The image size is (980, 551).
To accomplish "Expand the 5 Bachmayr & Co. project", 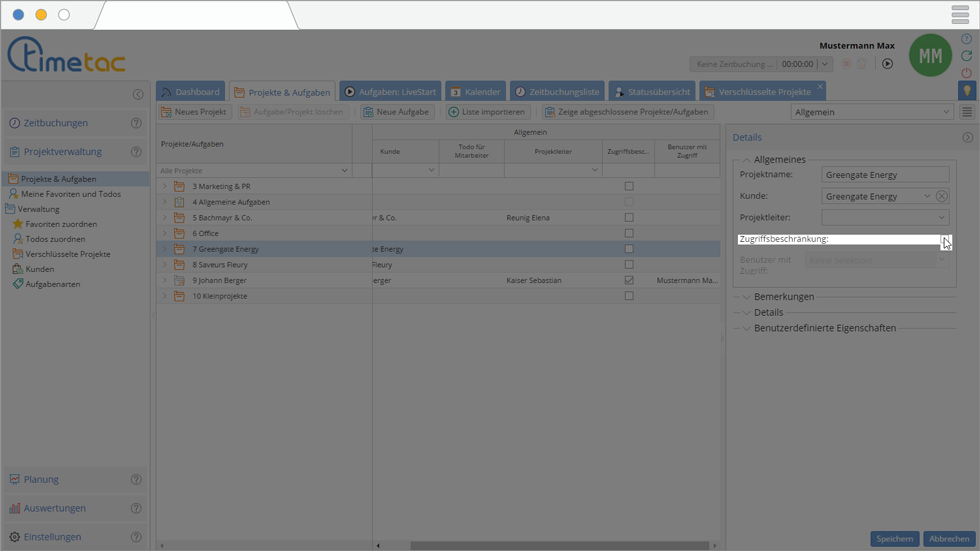I will 165,218.
